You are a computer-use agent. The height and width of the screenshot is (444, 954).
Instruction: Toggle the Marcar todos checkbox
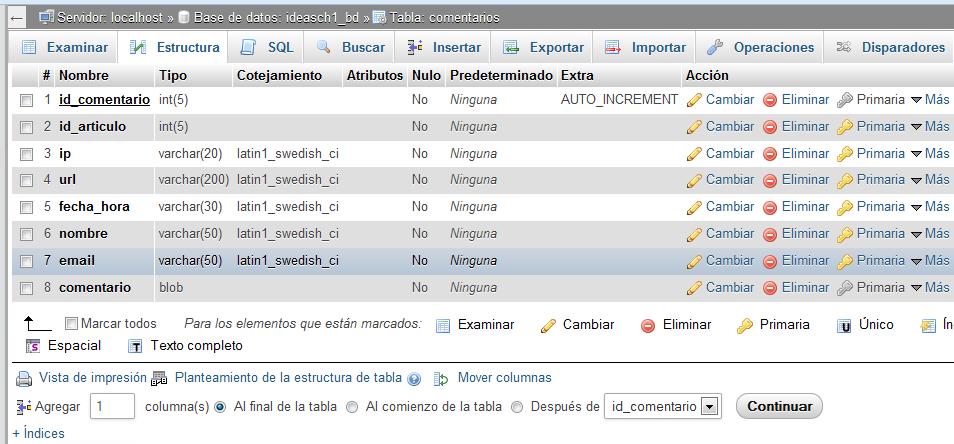click(x=71, y=324)
